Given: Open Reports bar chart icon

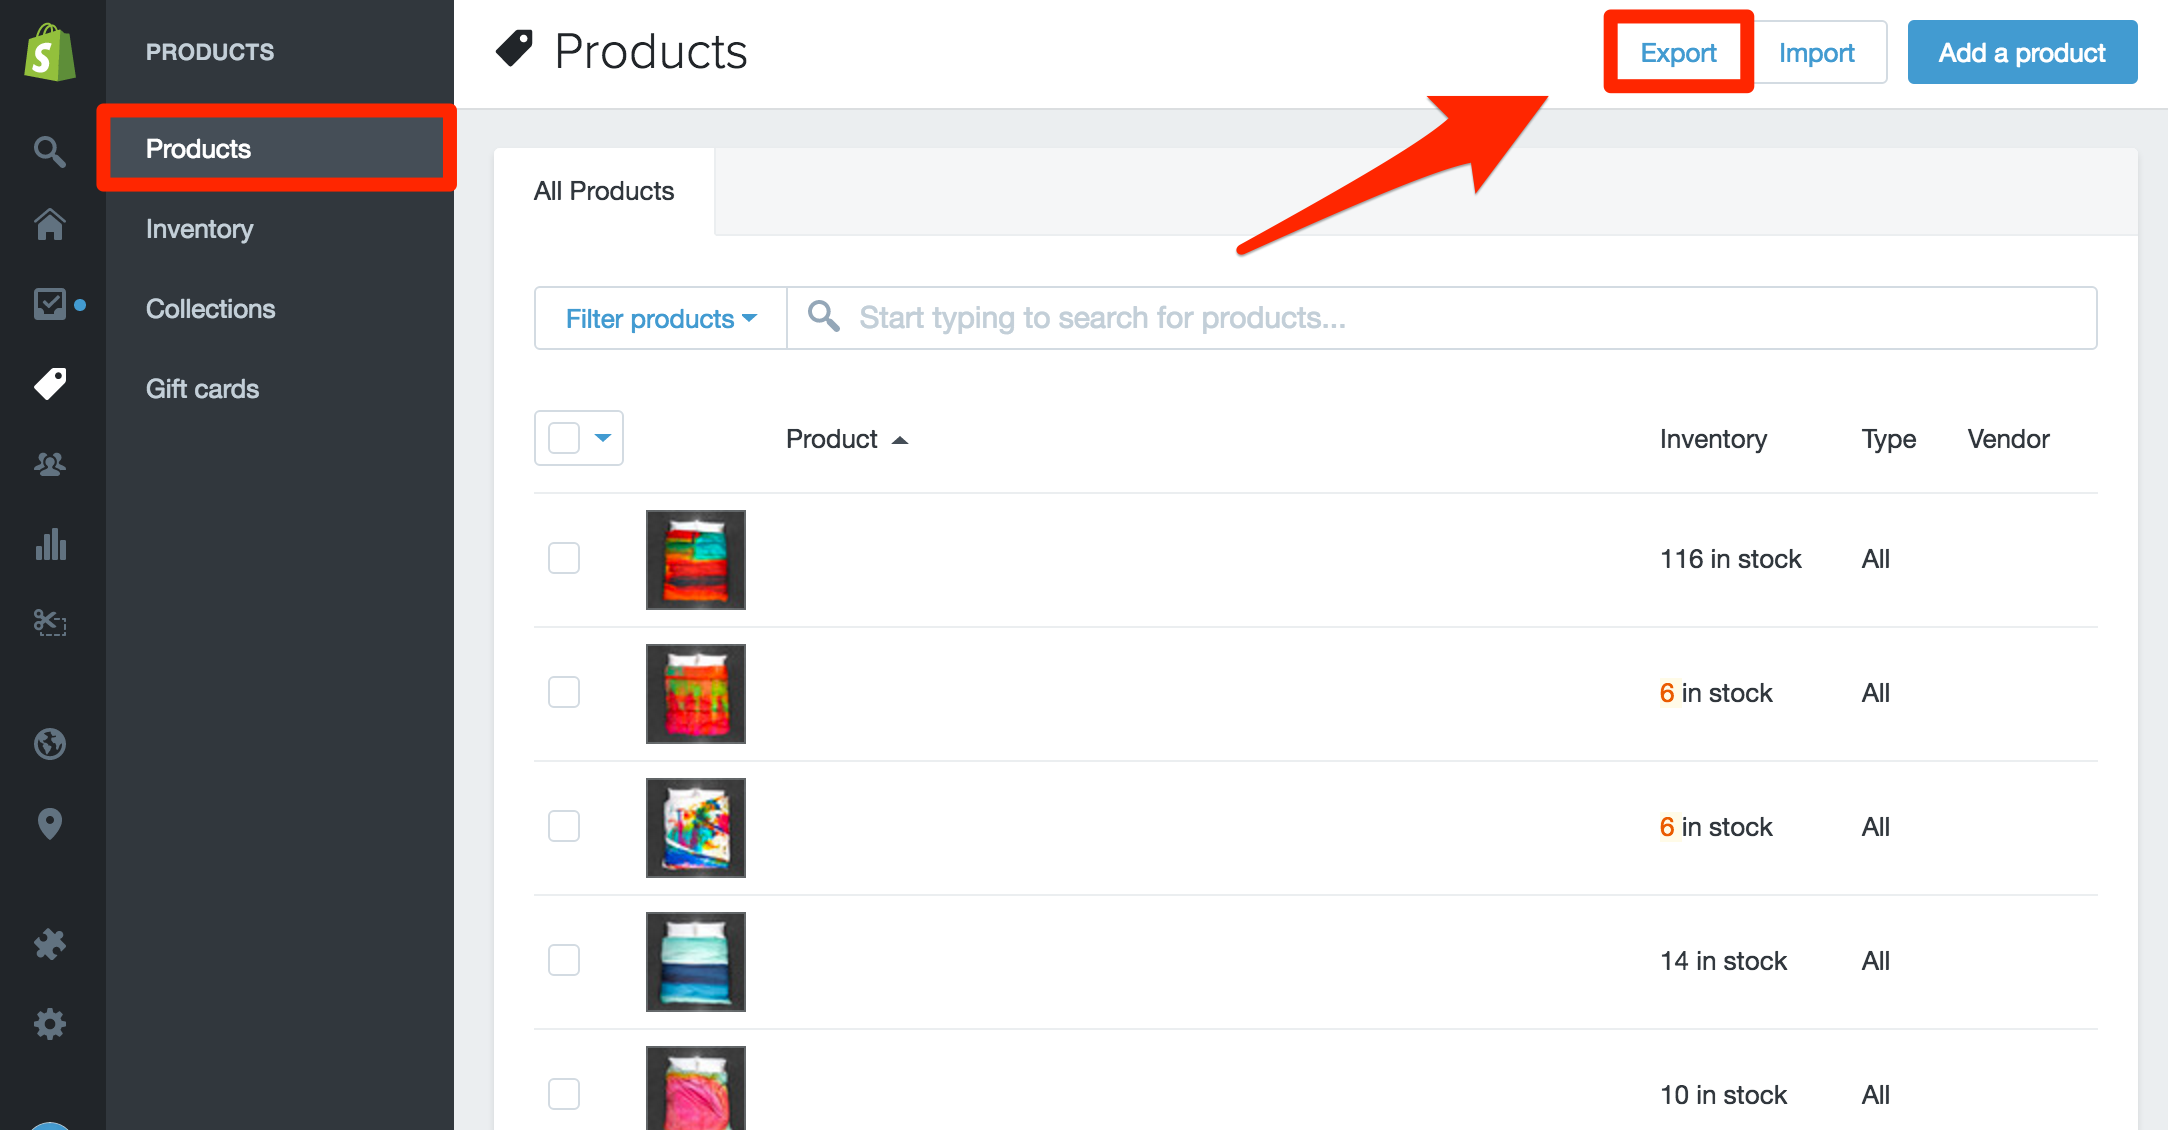Looking at the screenshot, I should pos(50,544).
